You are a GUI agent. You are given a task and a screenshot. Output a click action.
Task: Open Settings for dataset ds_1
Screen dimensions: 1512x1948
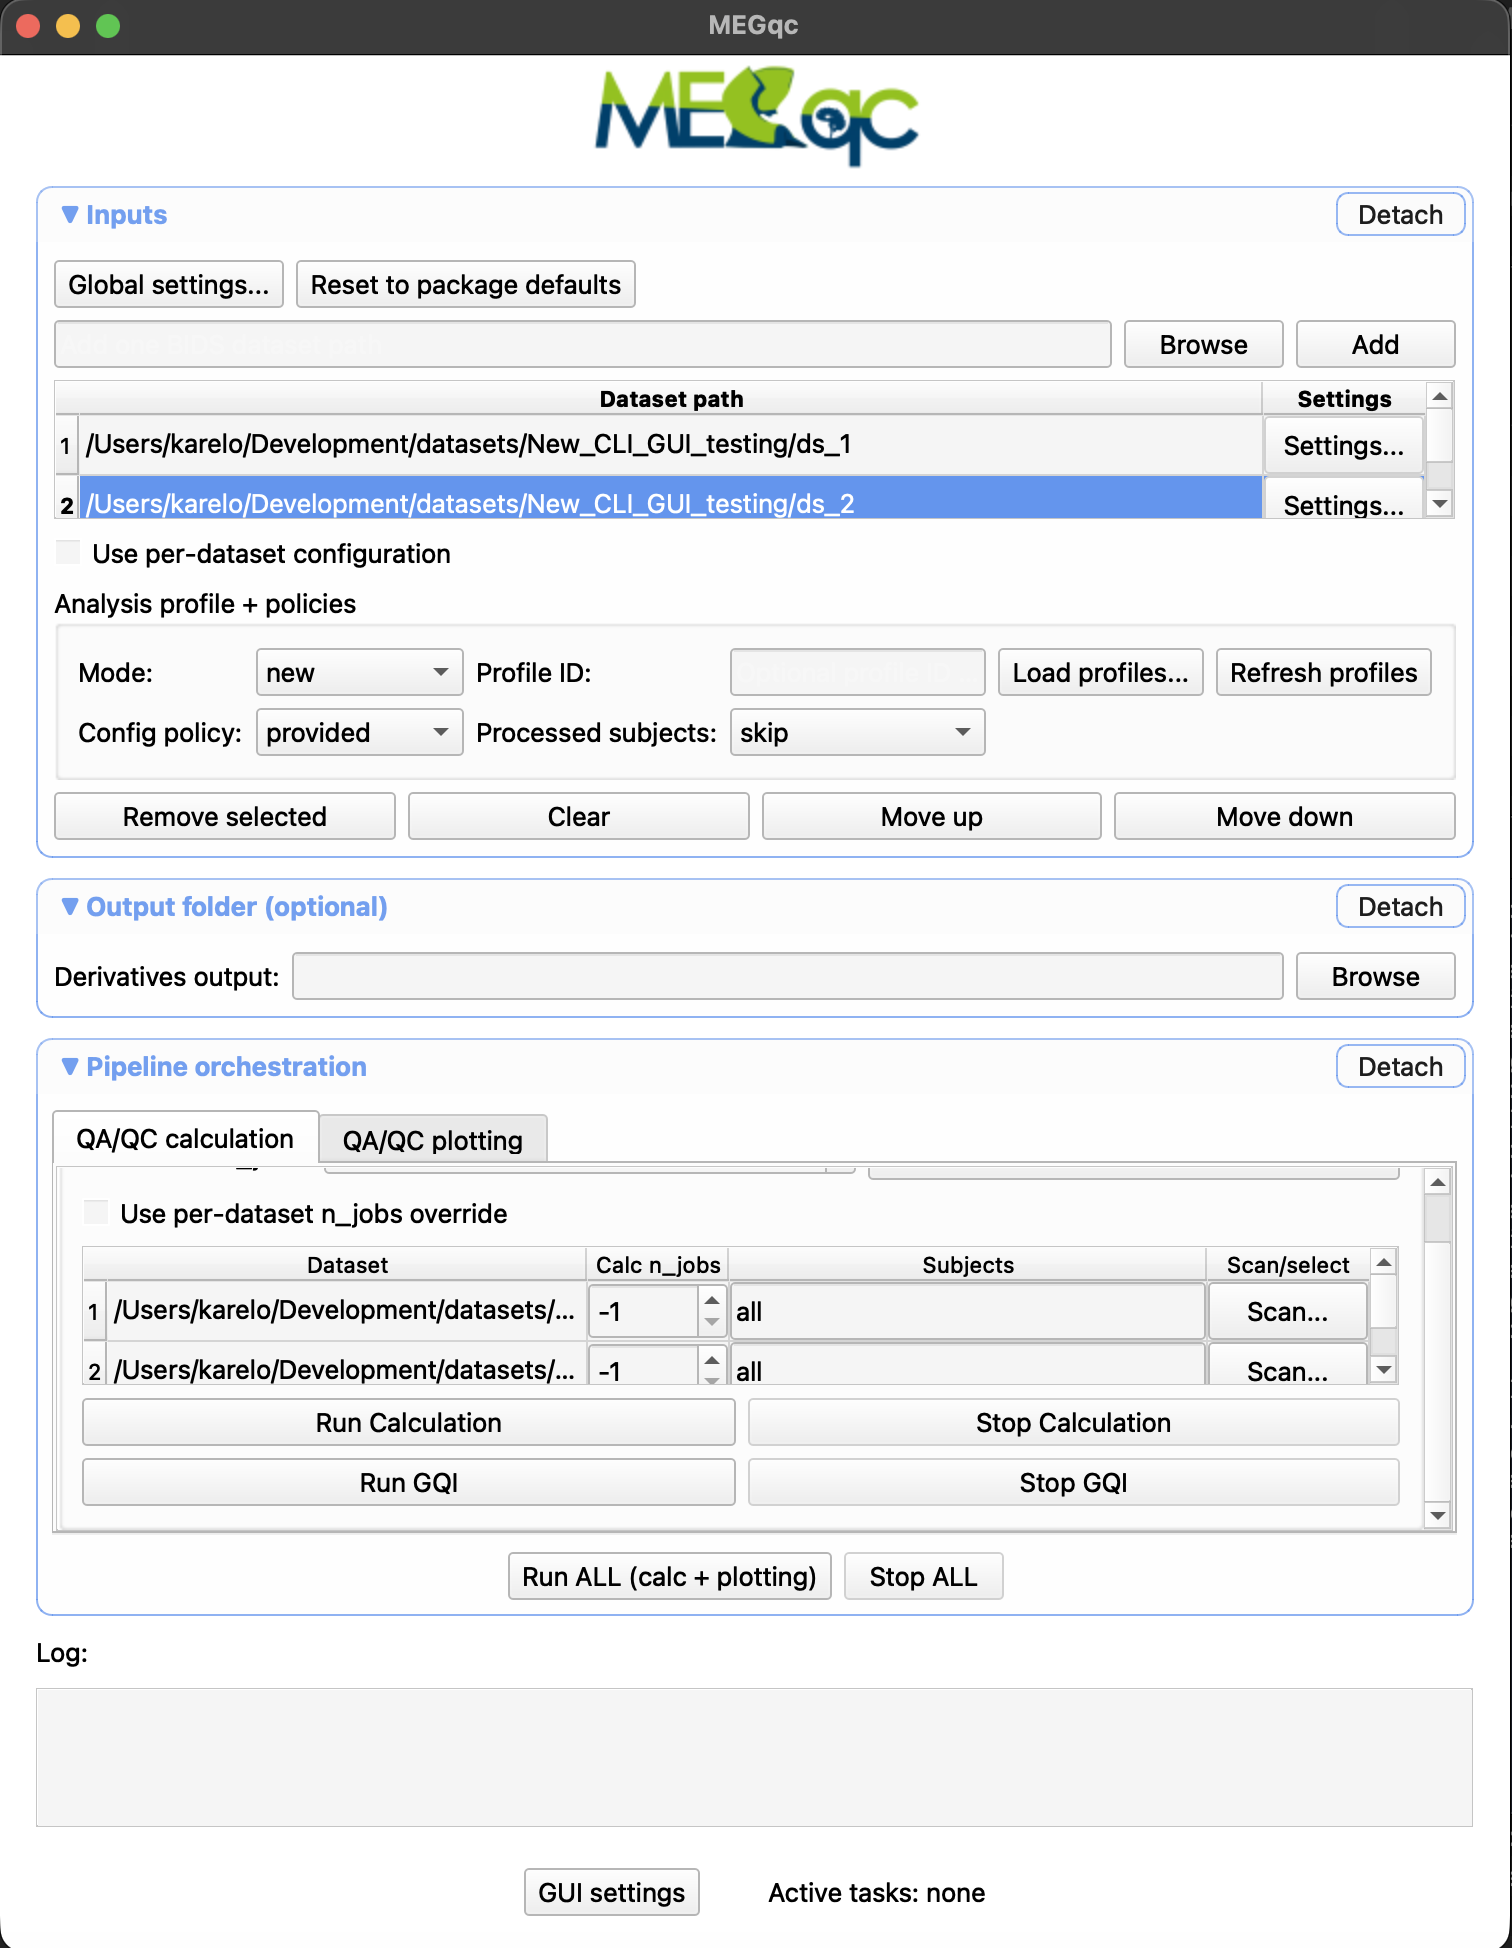(1343, 446)
